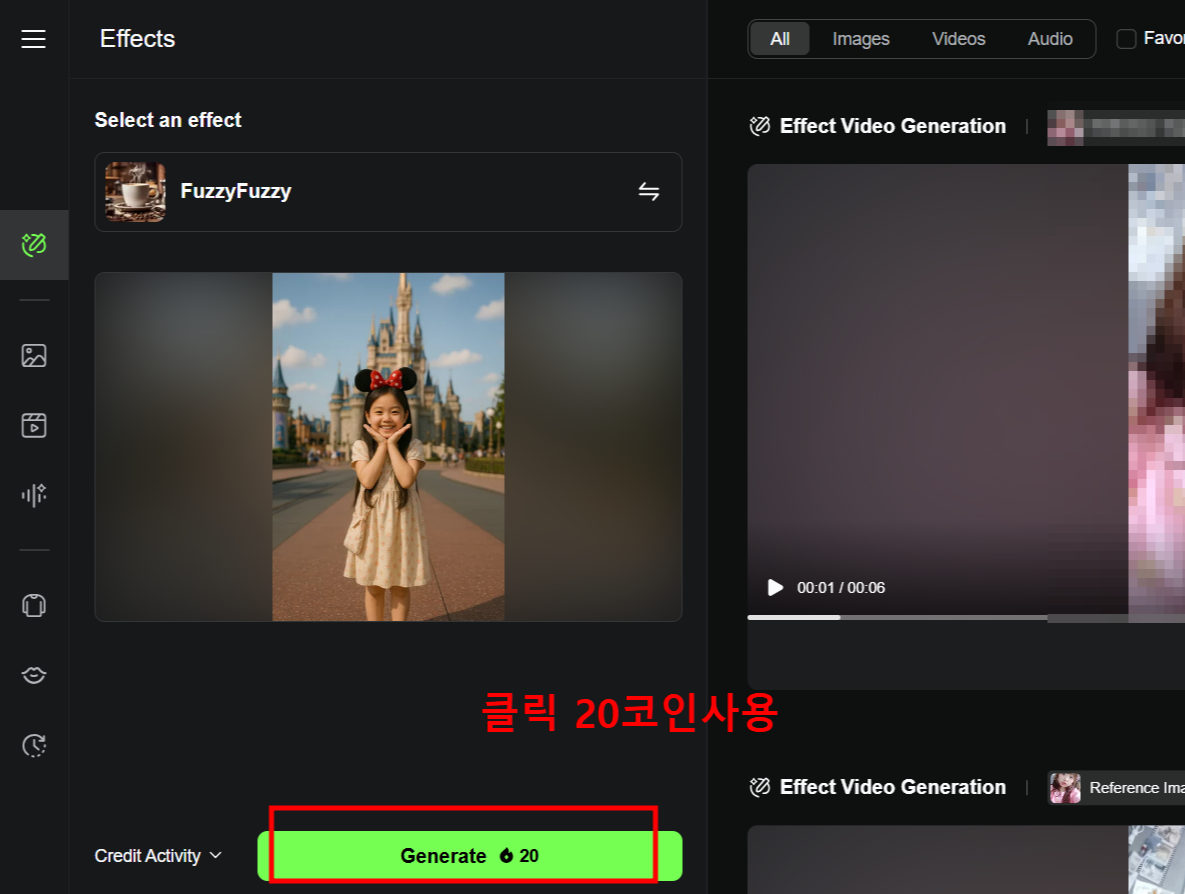
Task: Open the lip sync sidebar icon
Action: (x=34, y=675)
